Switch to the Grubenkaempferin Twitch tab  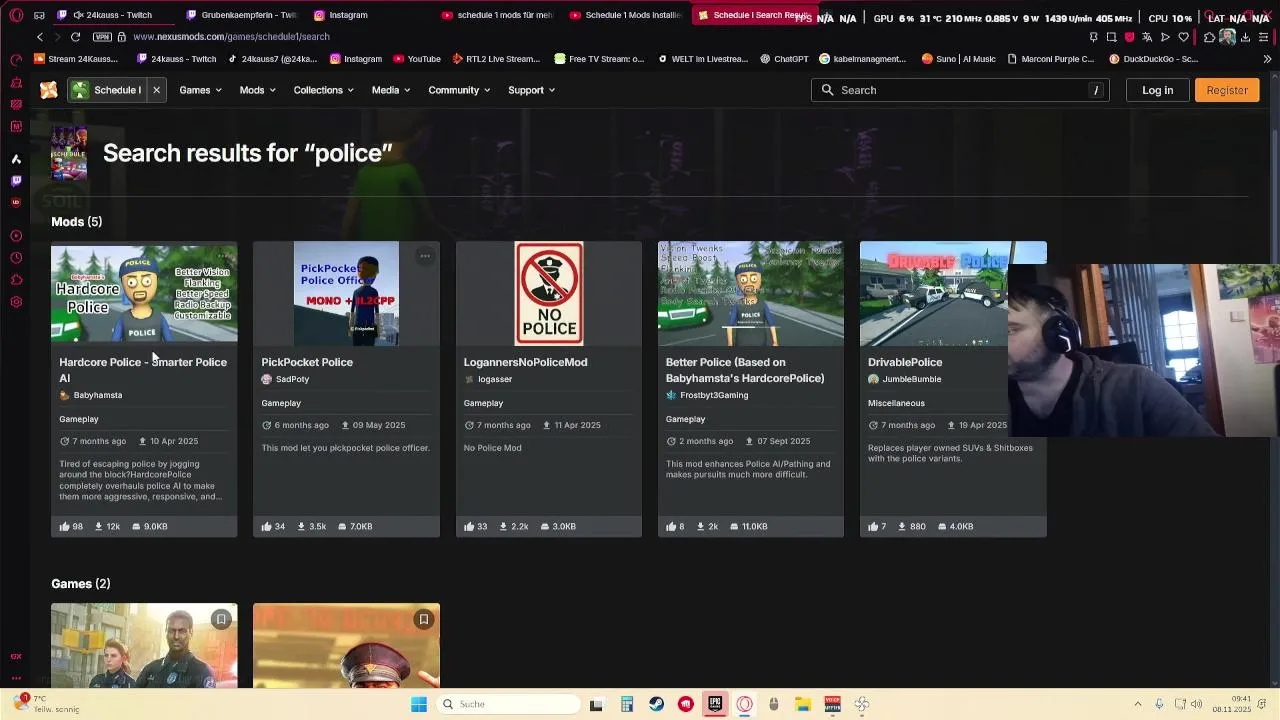pos(243,15)
